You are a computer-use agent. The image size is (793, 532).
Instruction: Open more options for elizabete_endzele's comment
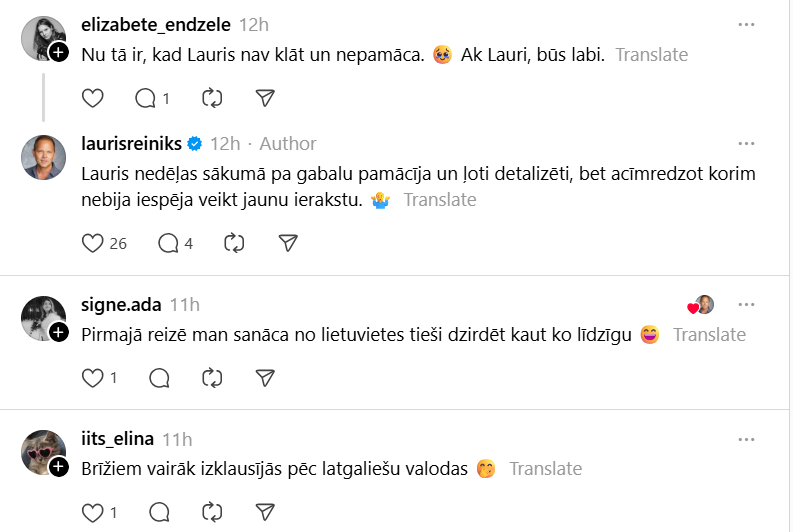coord(746,24)
